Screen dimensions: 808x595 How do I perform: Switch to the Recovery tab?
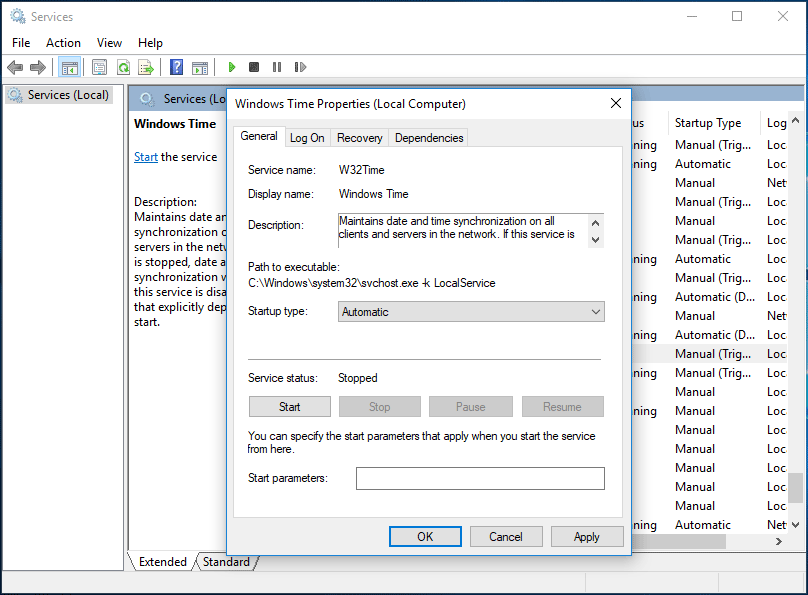coord(360,138)
